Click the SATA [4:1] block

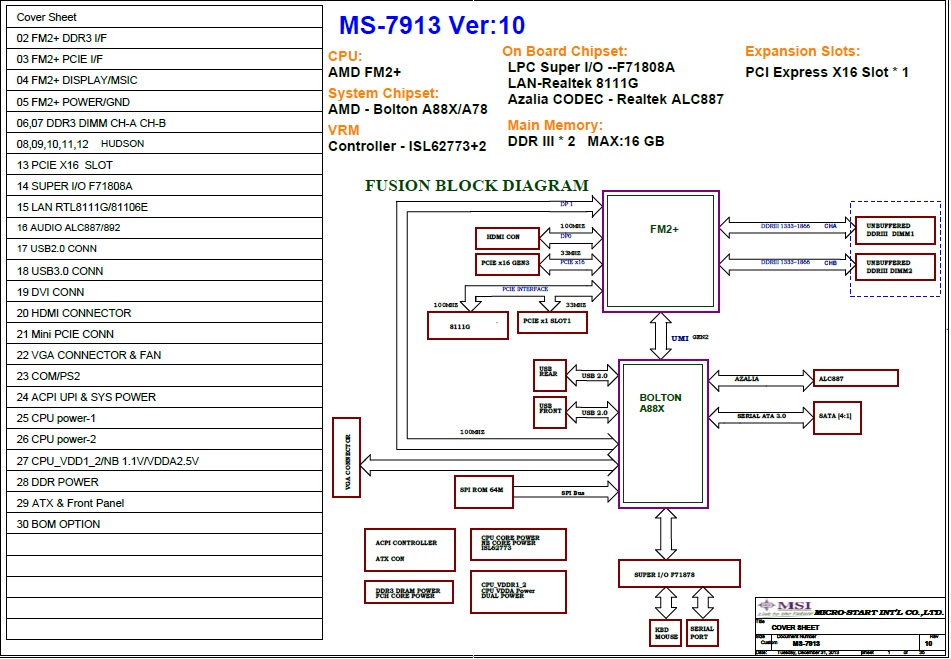click(x=838, y=417)
